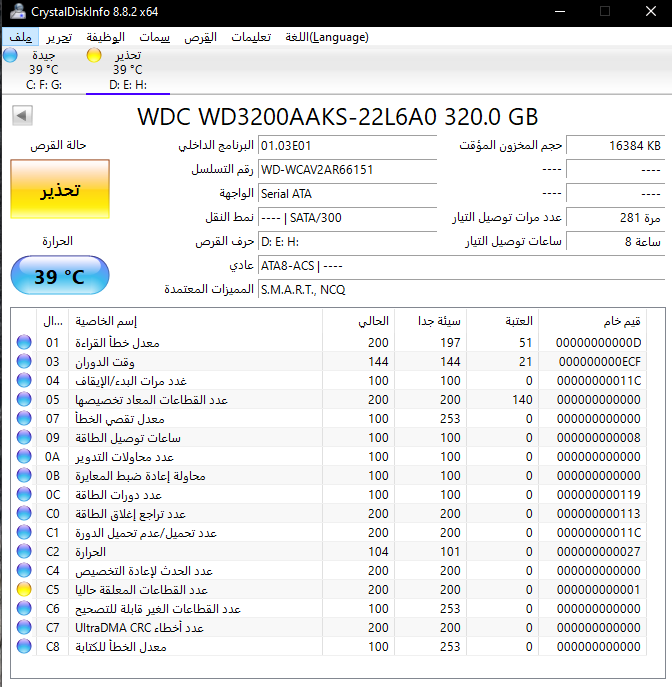Click the قيم خام raw values column header
672x687 pixels.
pos(593,321)
